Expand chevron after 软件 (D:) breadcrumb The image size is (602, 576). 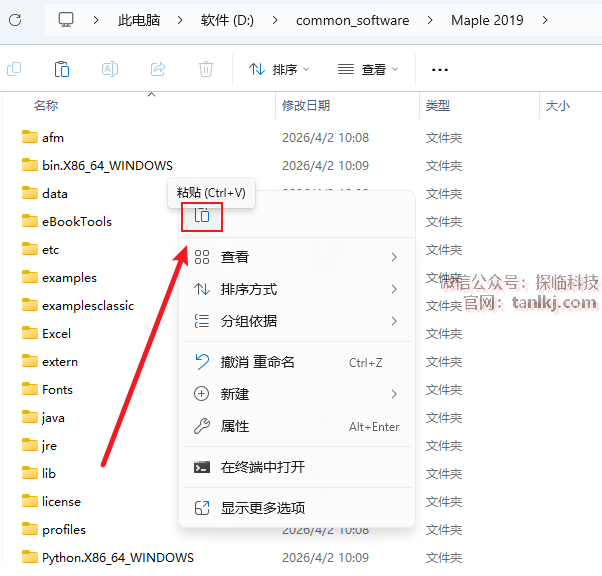[x=275, y=20]
